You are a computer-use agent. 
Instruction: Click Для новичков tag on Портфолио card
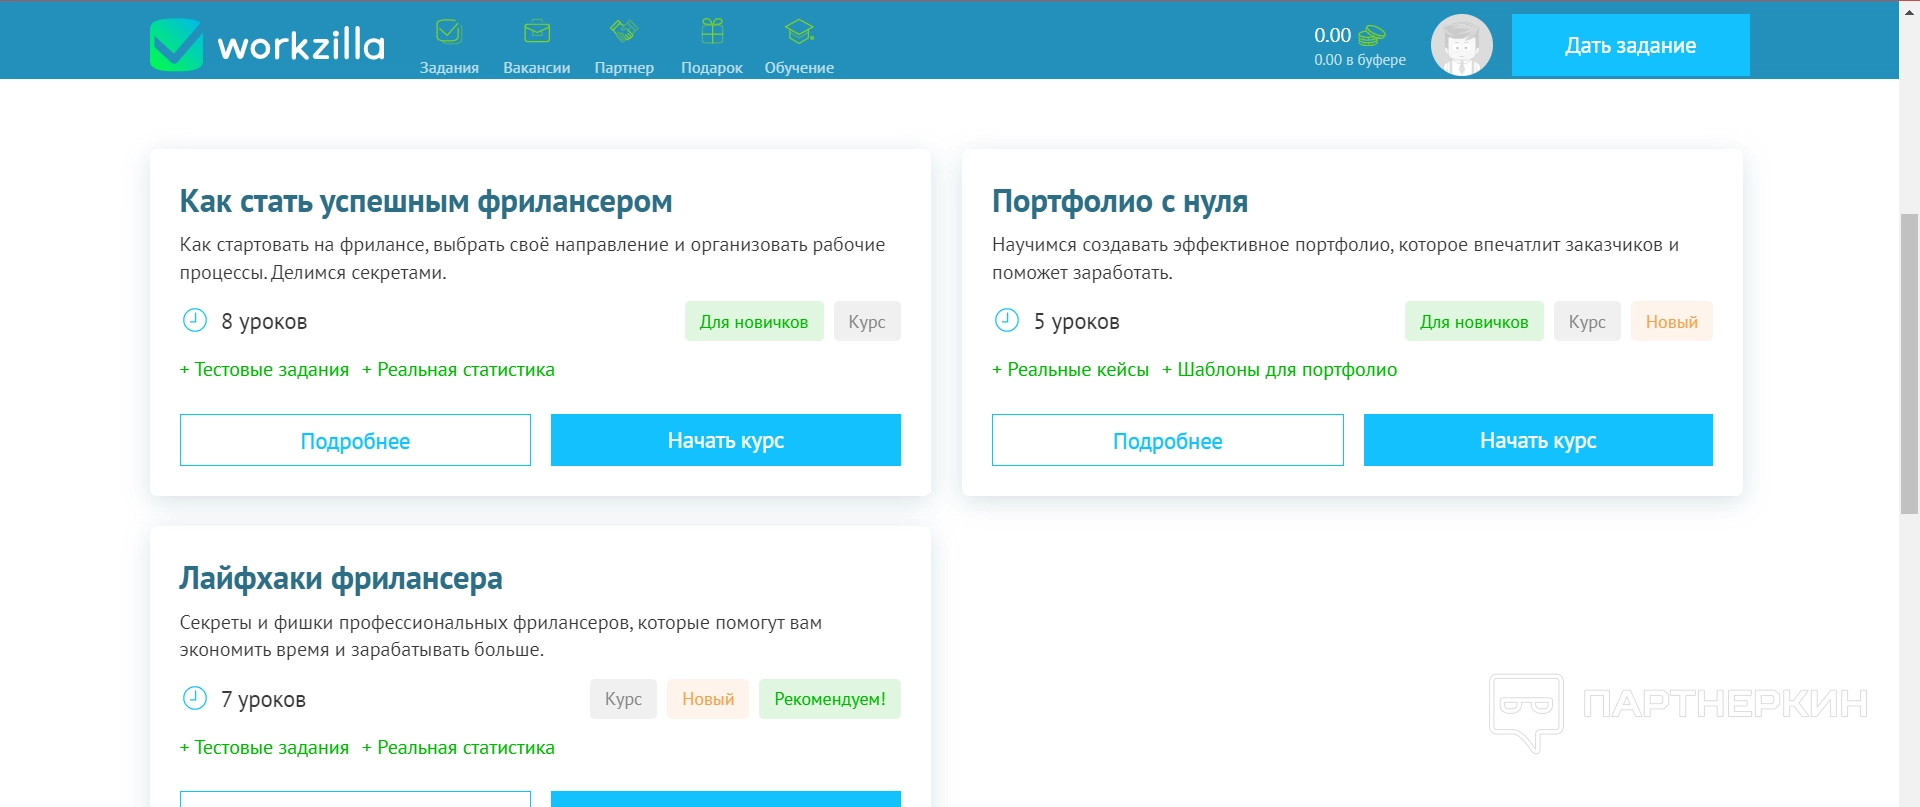point(1474,321)
